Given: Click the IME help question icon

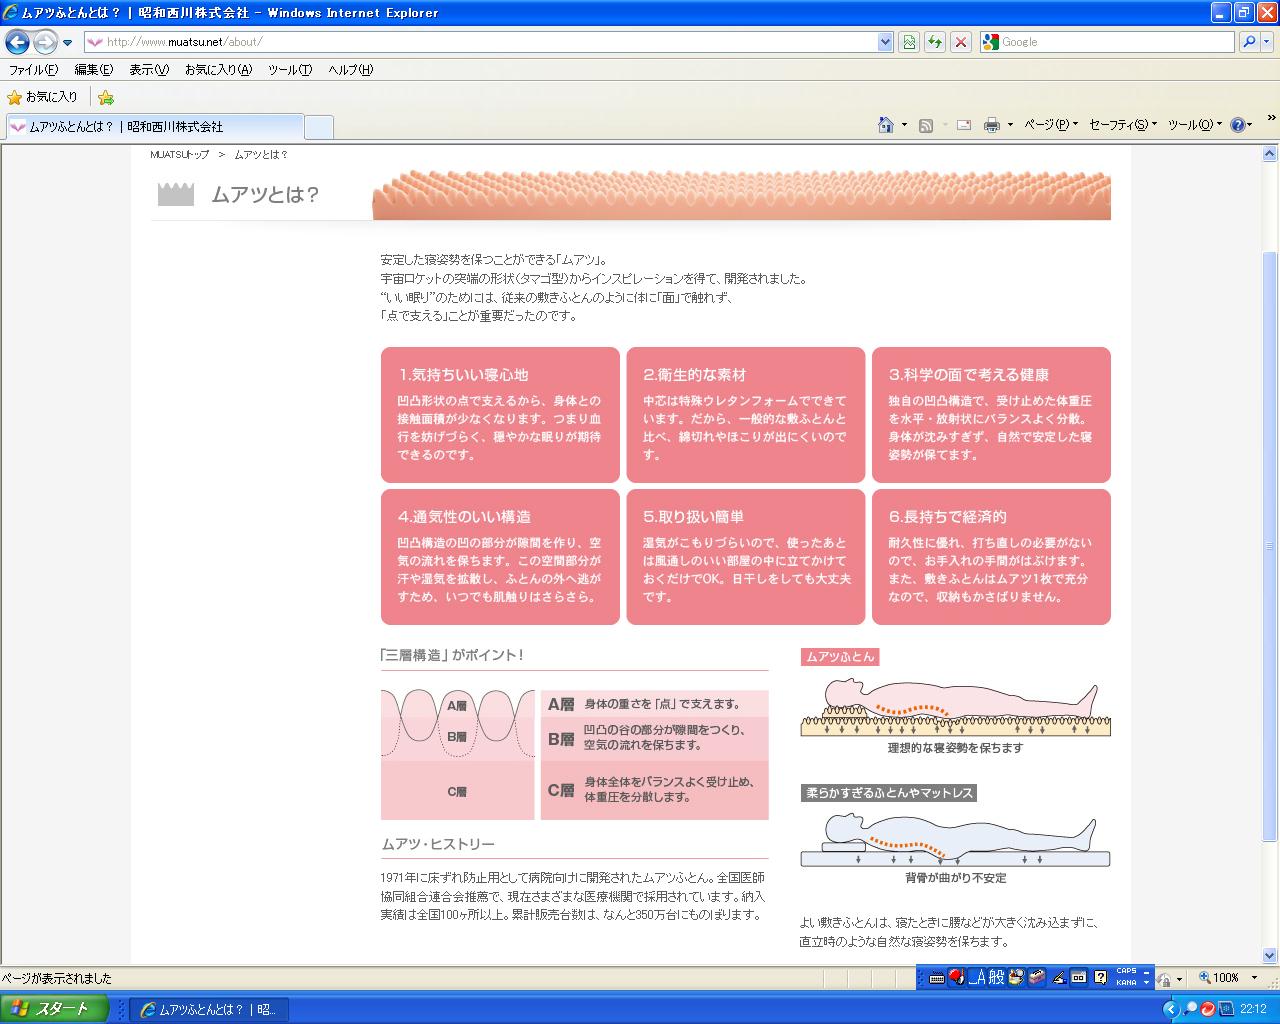Looking at the screenshot, I should [x=1101, y=978].
